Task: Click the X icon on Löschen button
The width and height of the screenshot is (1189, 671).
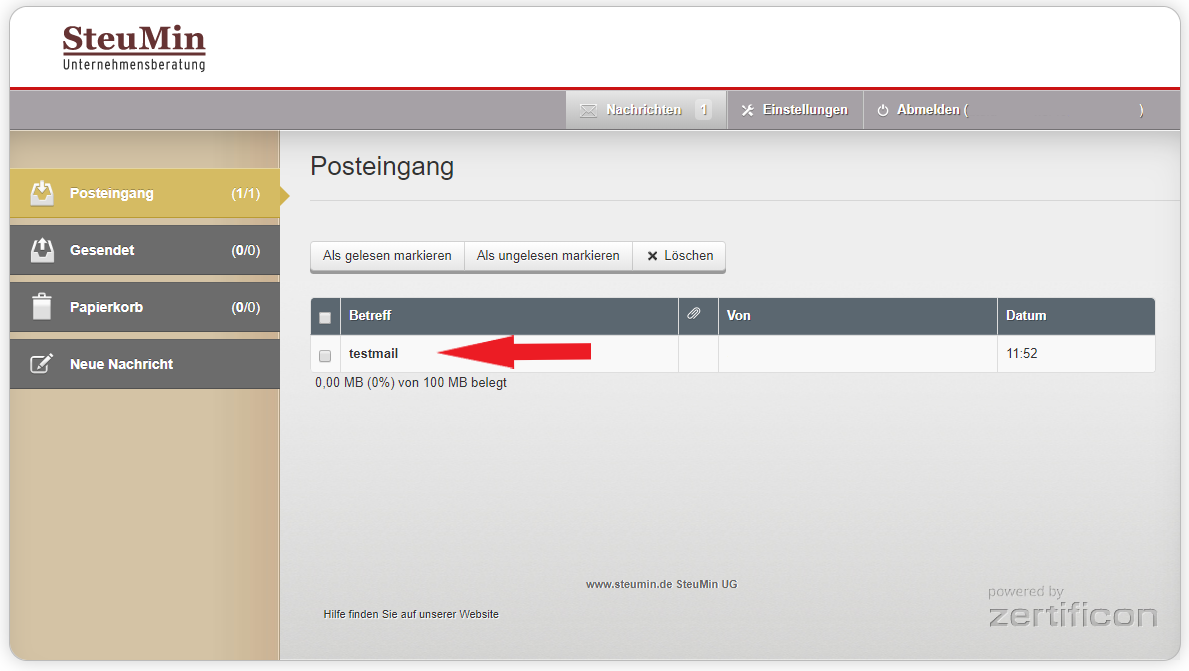Action: point(653,256)
